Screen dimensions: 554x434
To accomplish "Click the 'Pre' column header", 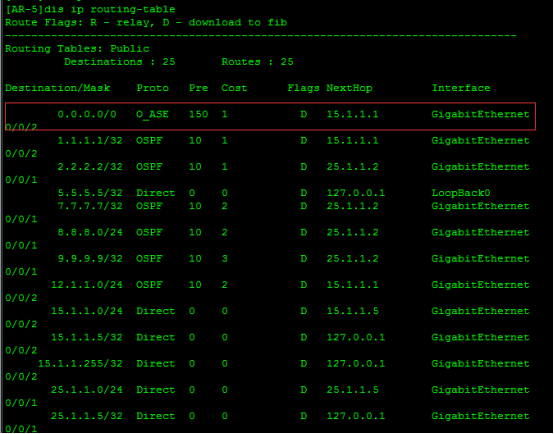I will pyautogui.click(x=198, y=88).
